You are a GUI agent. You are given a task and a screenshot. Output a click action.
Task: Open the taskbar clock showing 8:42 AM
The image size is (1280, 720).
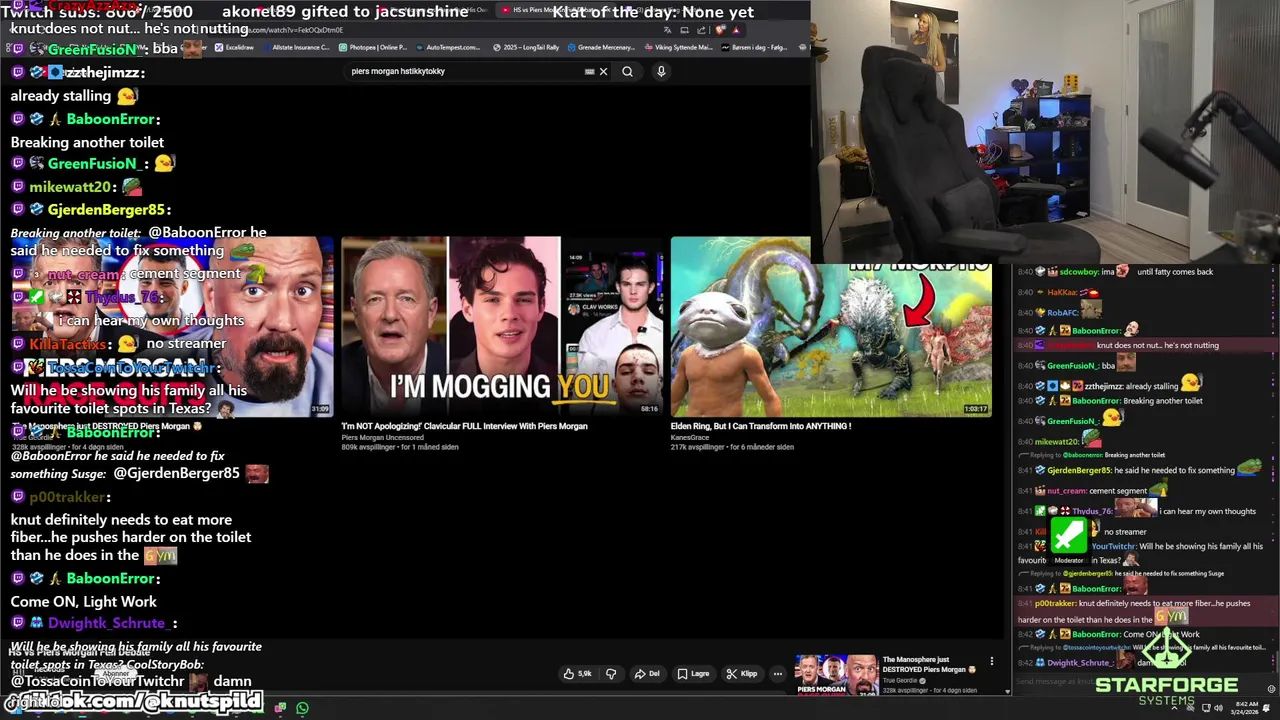(x=1247, y=708)
